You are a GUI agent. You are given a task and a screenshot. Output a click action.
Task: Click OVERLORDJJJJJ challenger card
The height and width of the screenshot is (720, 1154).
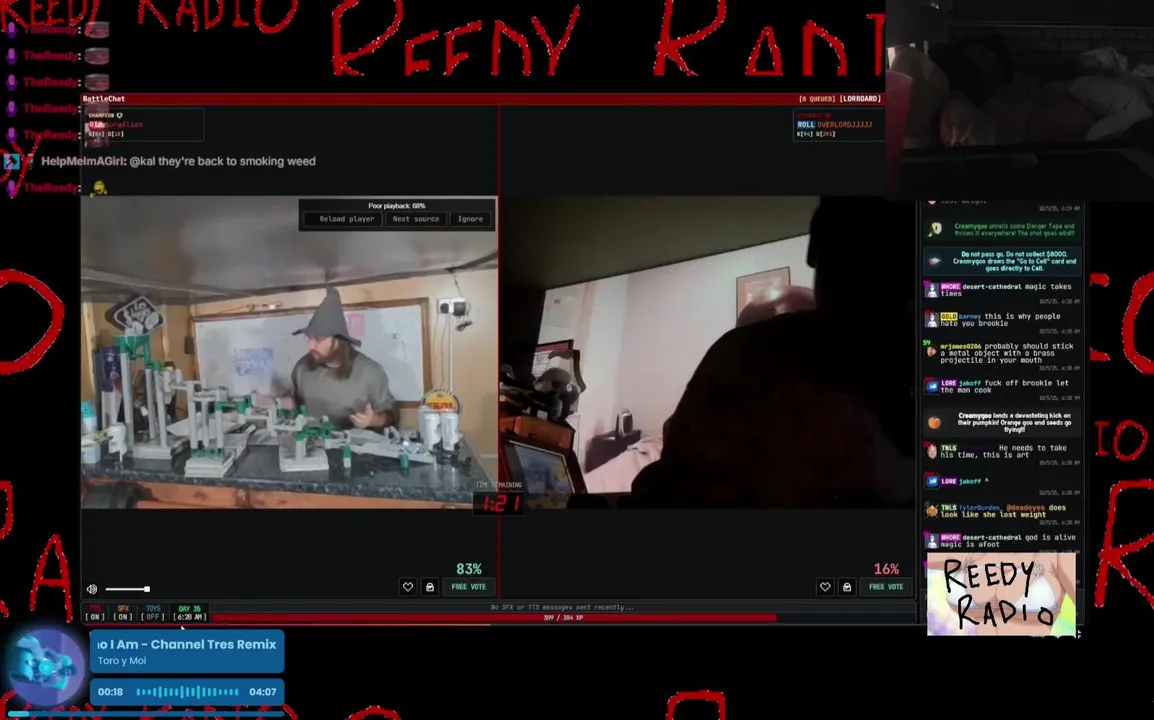[838, 125]
